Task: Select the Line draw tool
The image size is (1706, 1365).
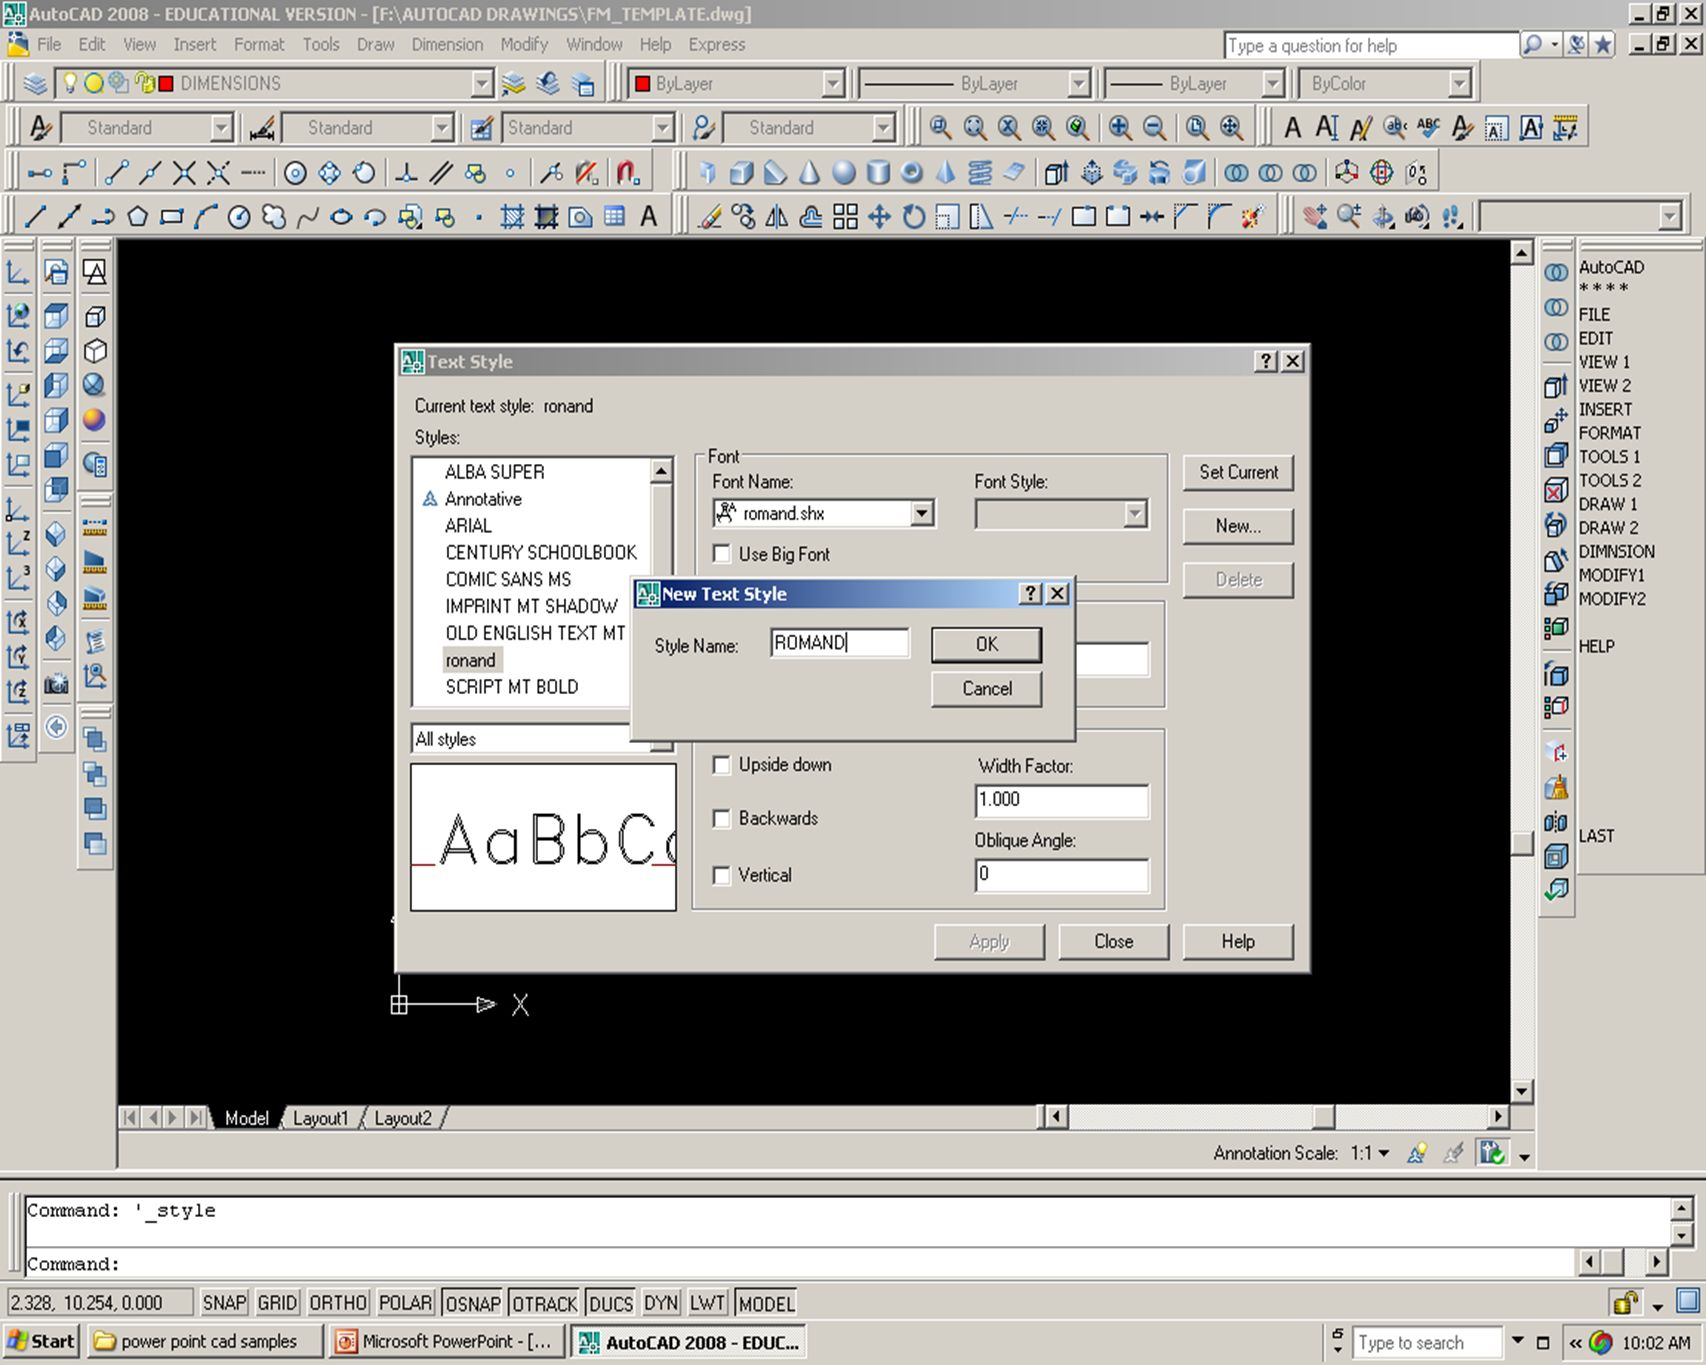Action: [36, 217]
